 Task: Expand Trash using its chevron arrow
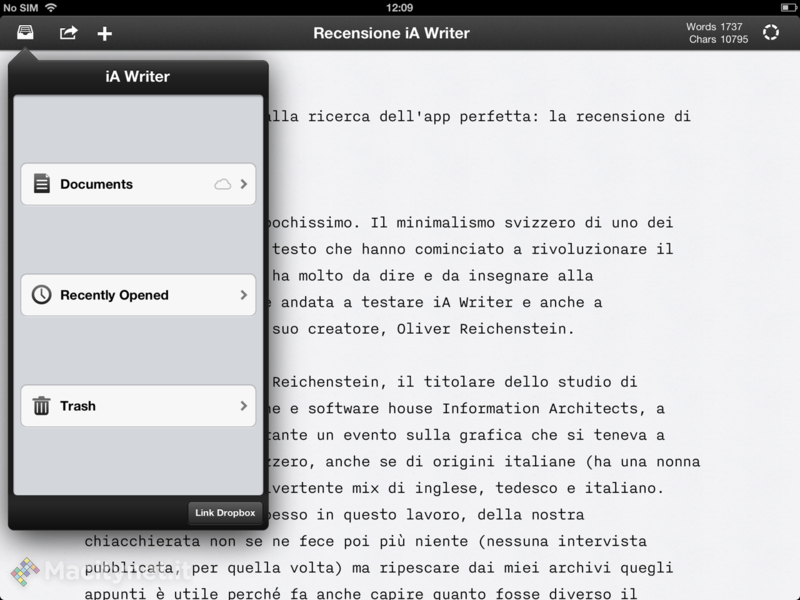(x=243, y=406)
